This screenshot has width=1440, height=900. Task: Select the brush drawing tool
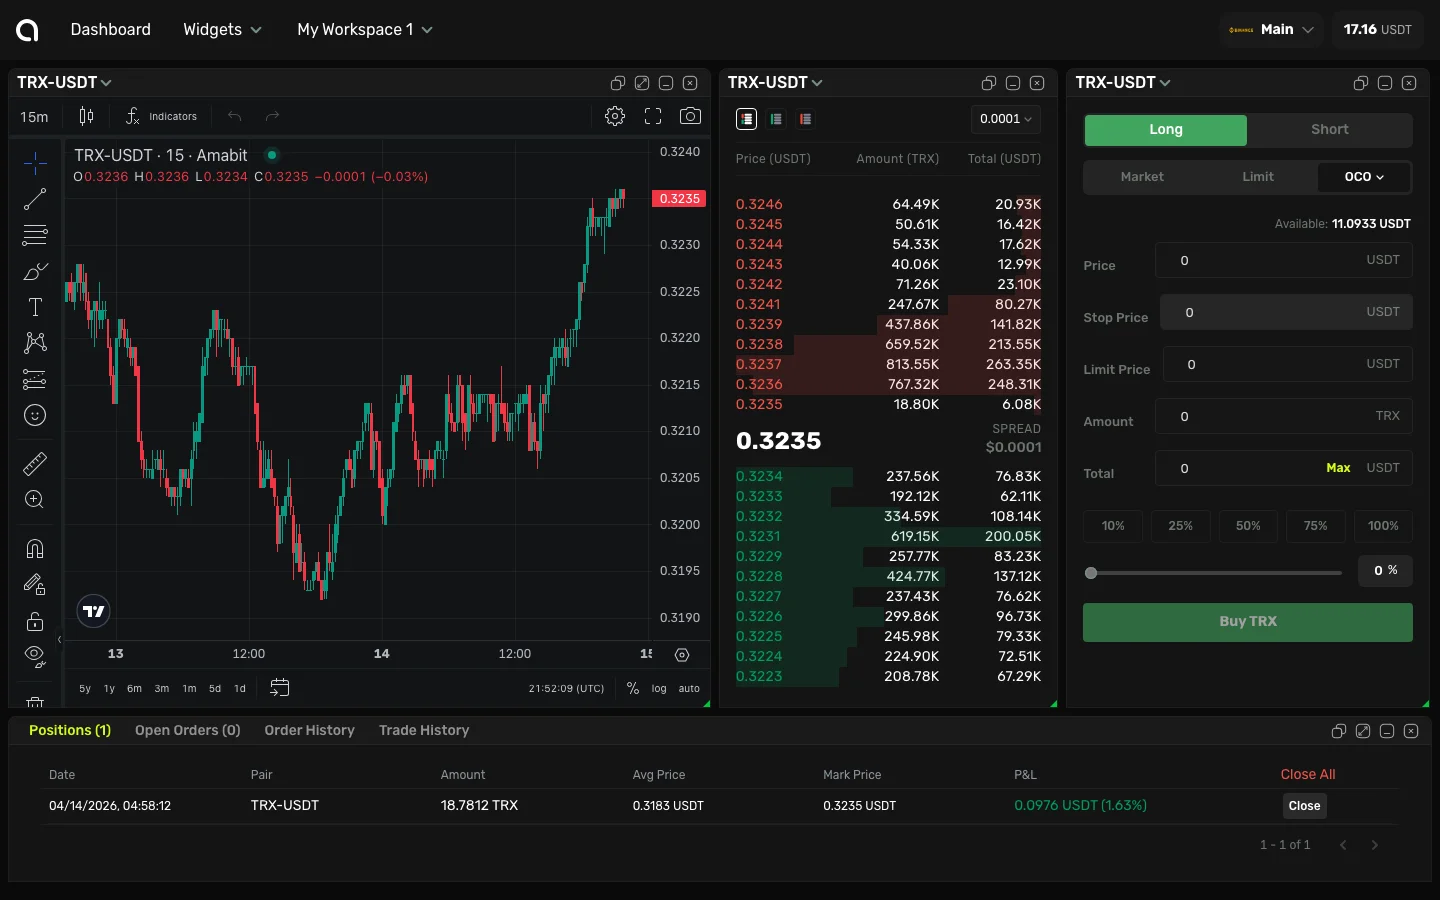[34, 271]
